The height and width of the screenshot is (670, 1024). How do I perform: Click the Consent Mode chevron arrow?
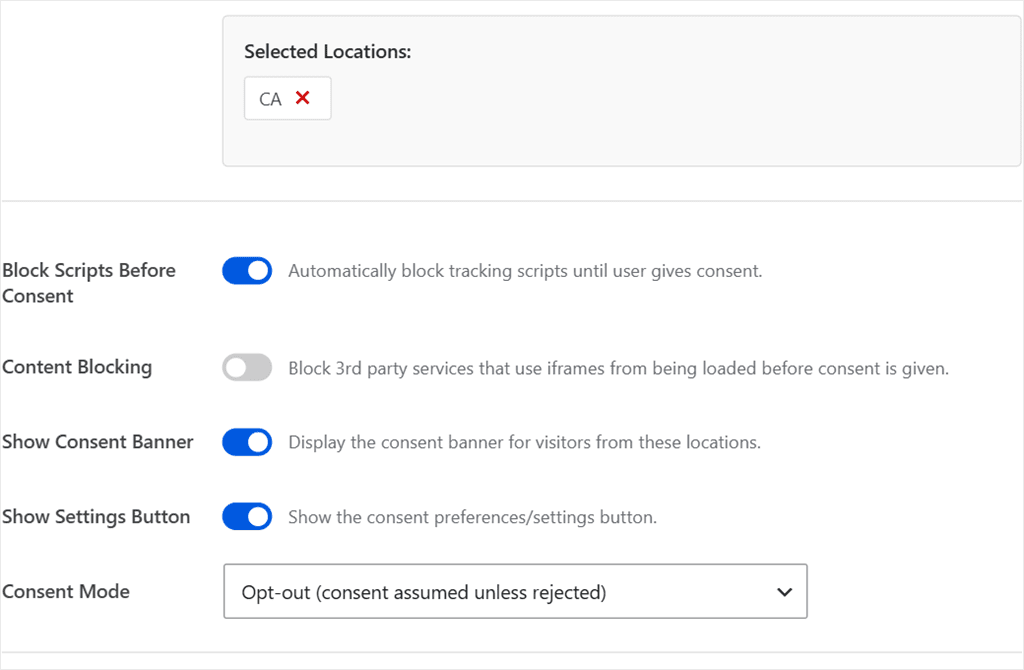coord(784,592)
